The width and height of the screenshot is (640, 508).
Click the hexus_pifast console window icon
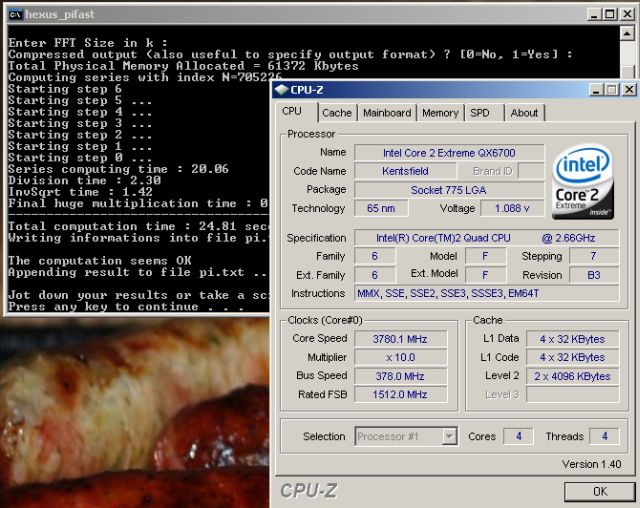click(x=16, y=15)
